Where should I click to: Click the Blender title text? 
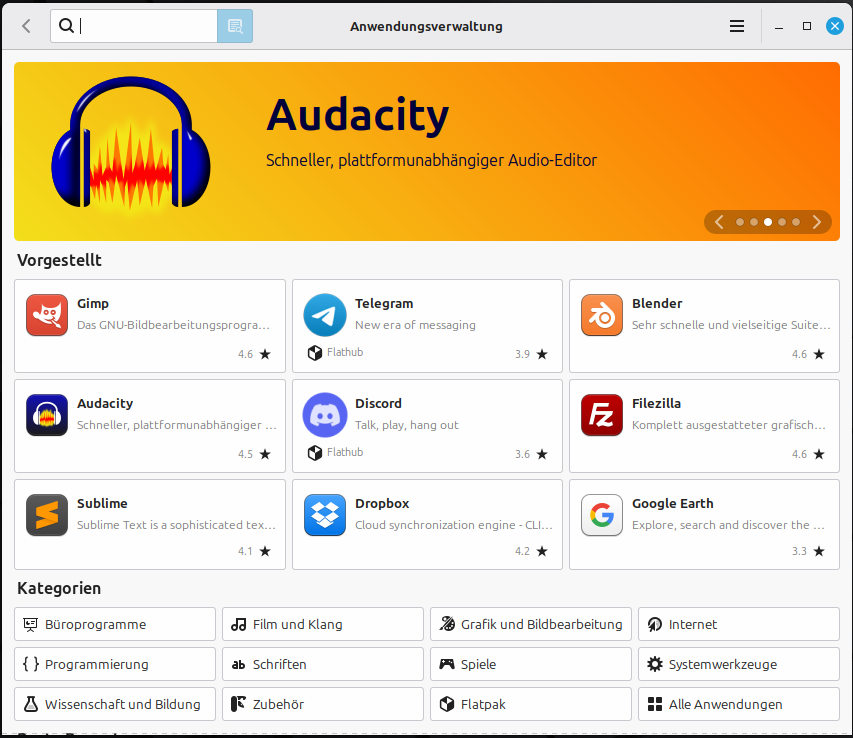click(x=657, y=303)
